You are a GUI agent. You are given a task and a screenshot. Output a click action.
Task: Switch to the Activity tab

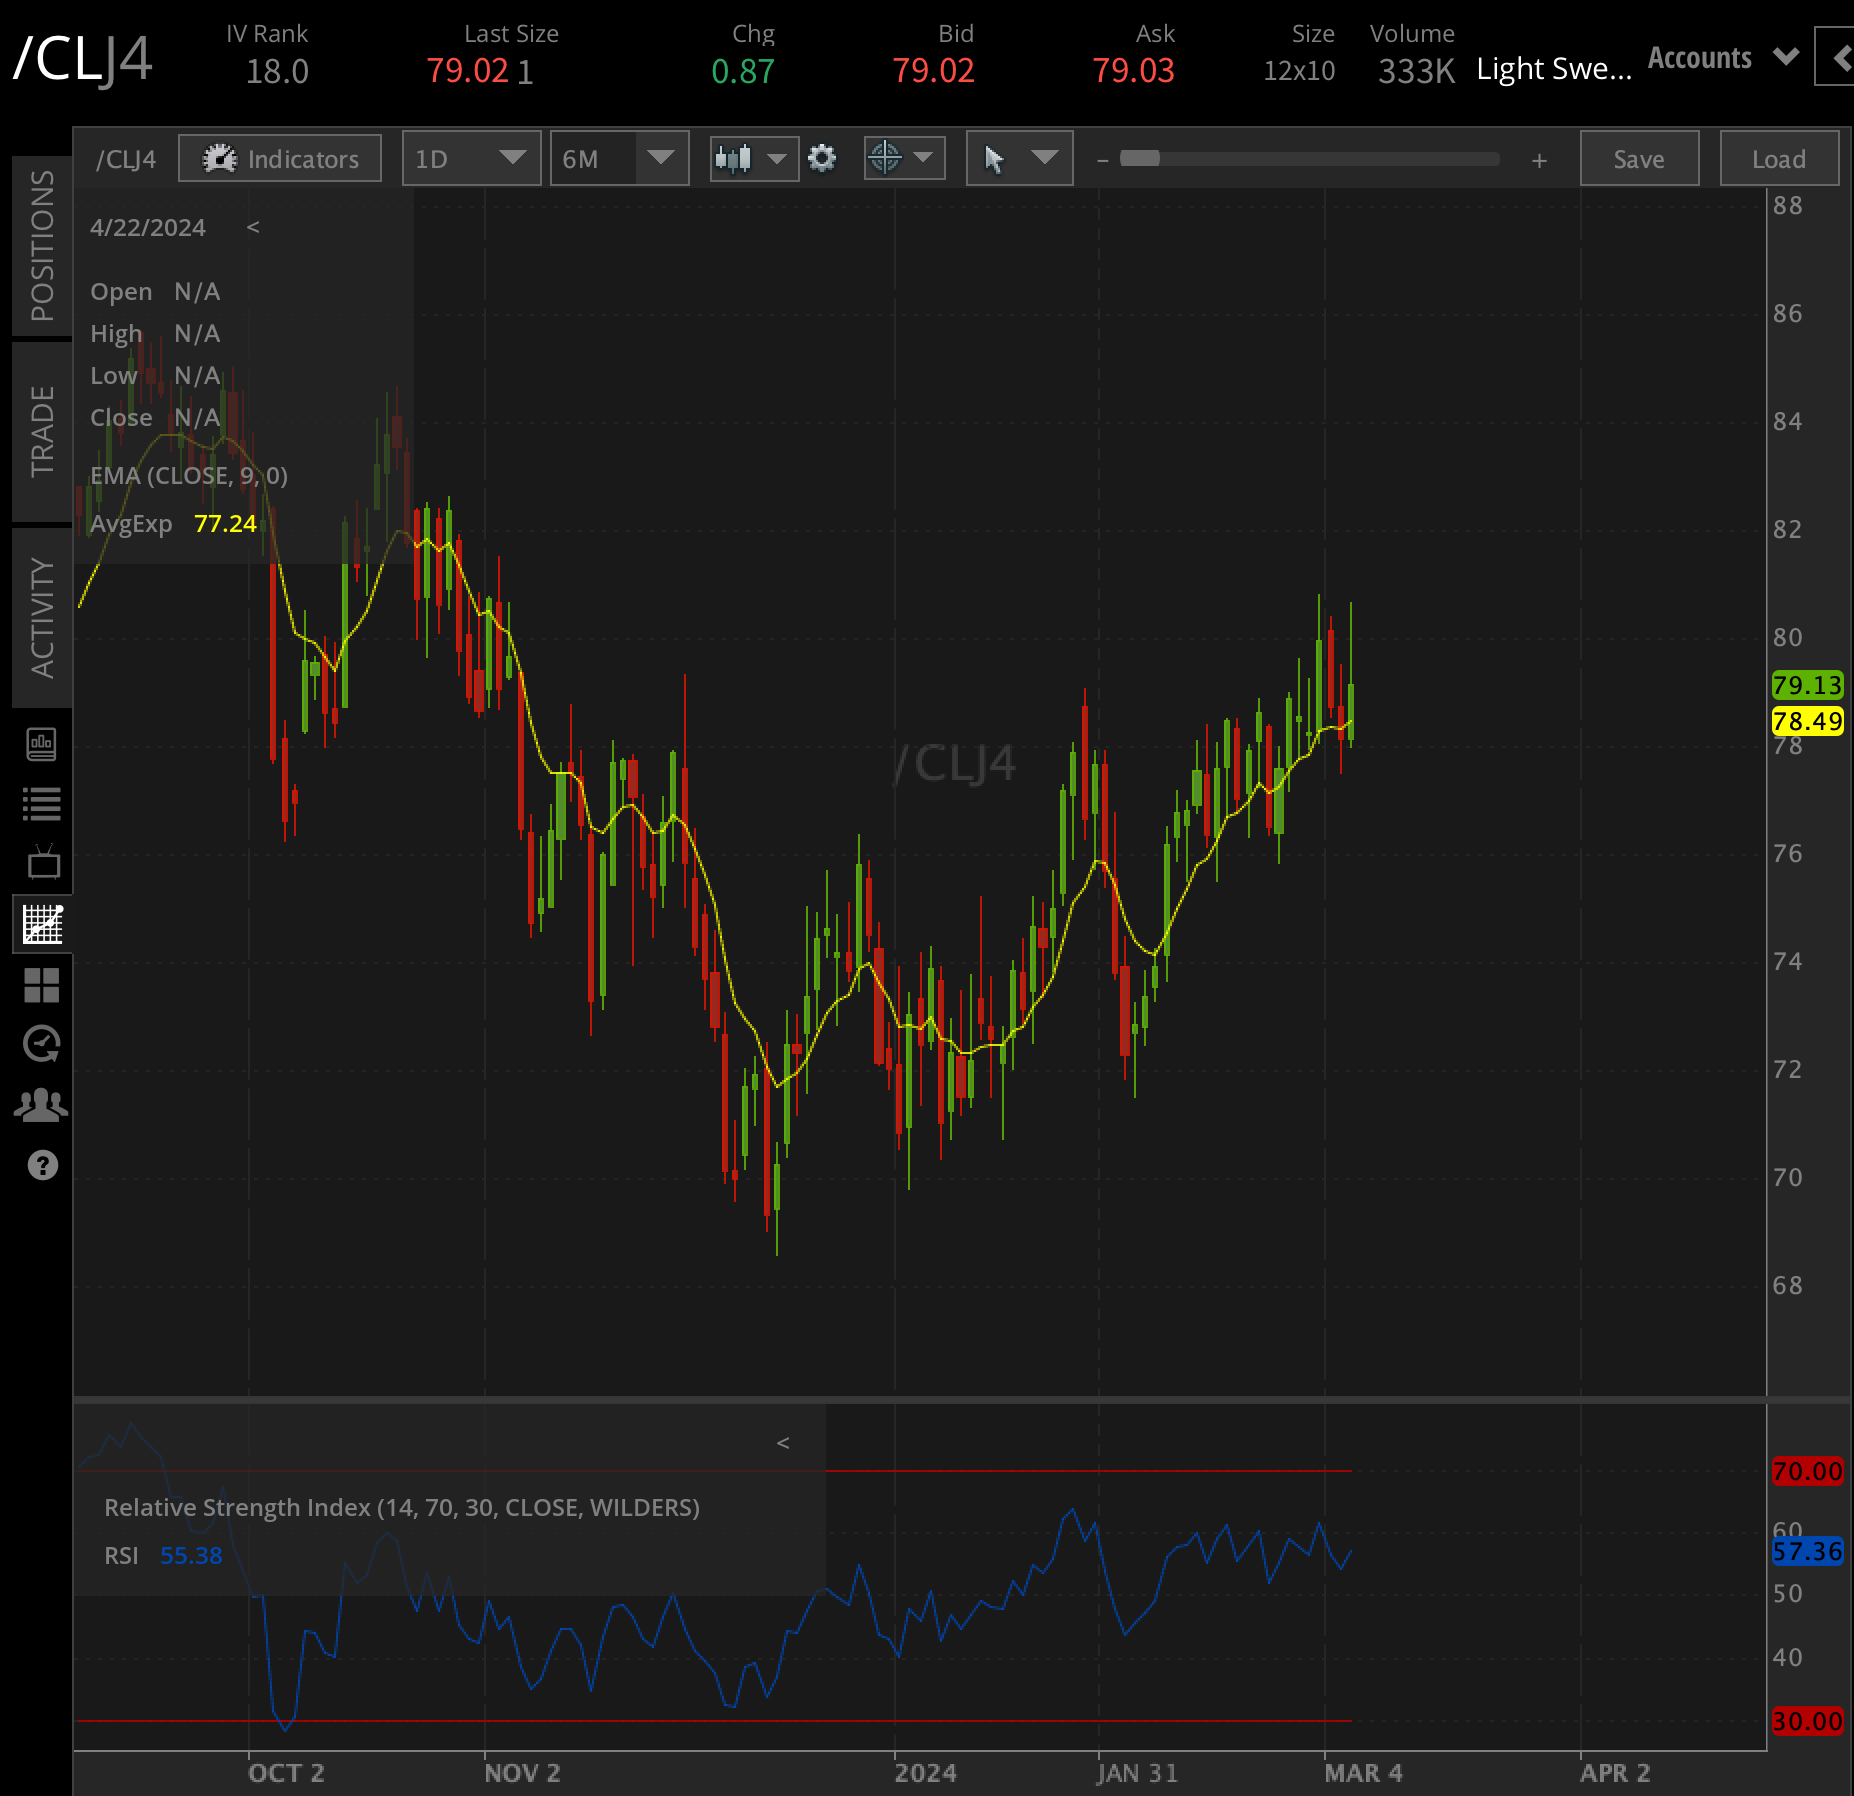42,617
